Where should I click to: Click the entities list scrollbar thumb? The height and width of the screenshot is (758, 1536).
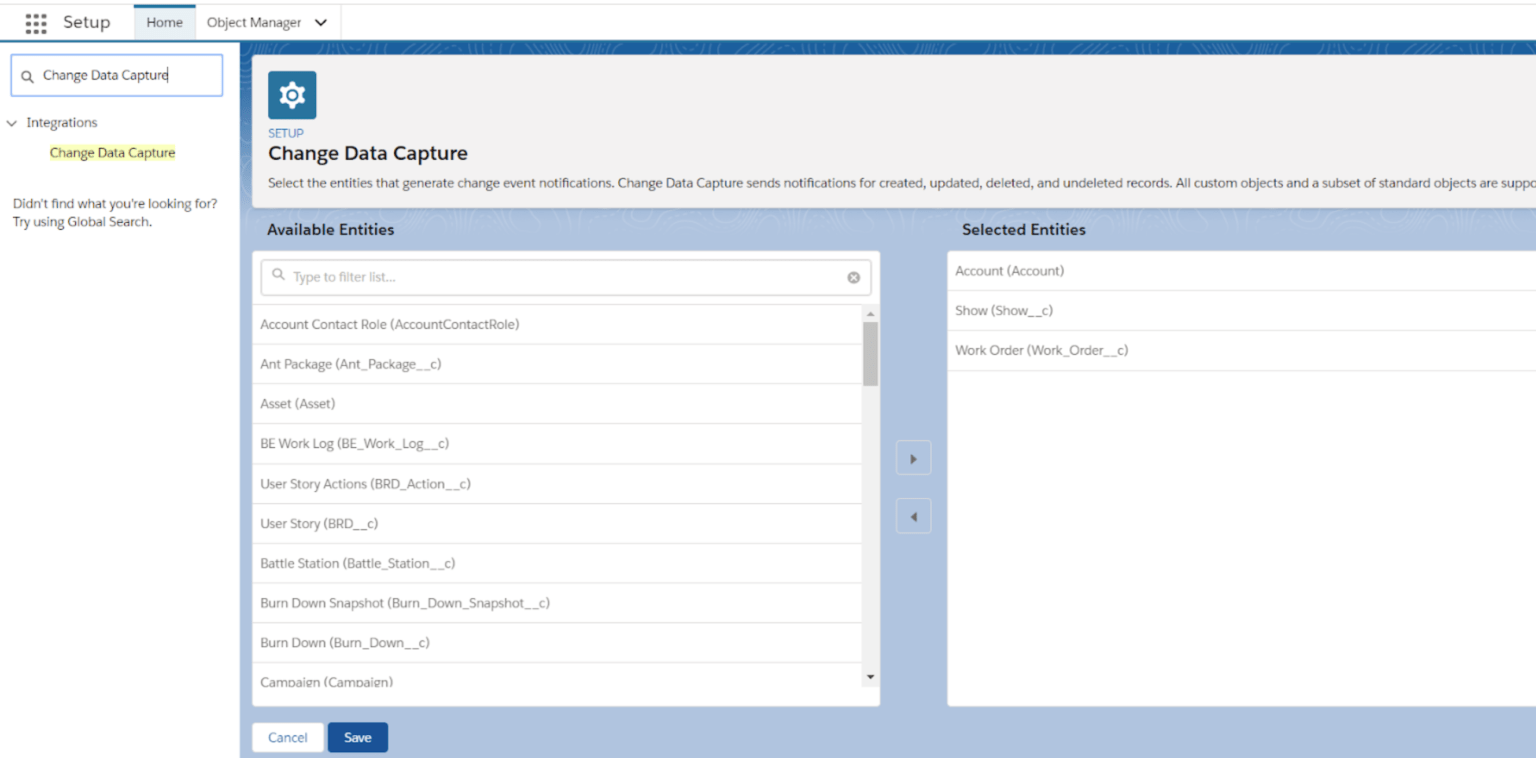(869, 355)
